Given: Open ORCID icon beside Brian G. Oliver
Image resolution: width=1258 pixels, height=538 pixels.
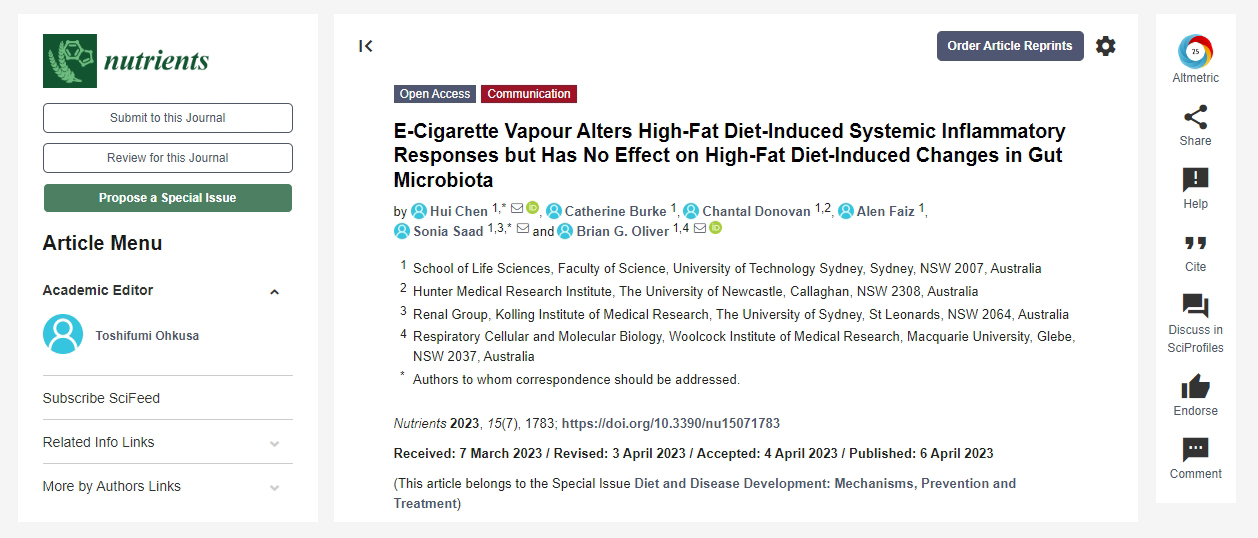Looking at the screenshot, I should [715, 229].
